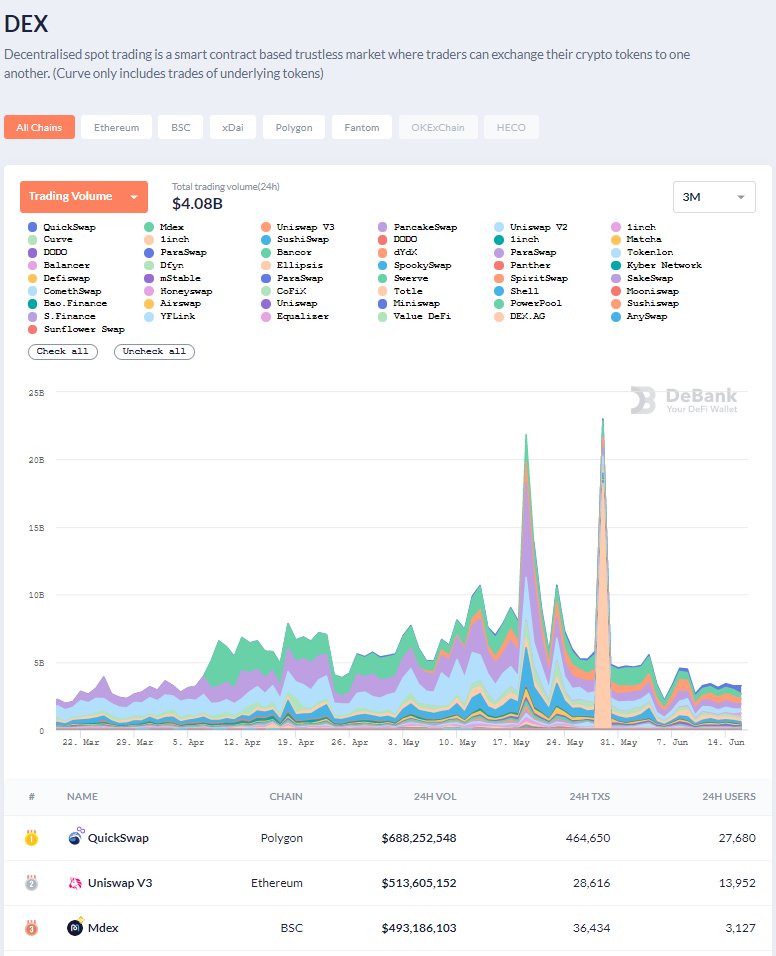Click the gold rank 1 medal icon

coord(32,838)
